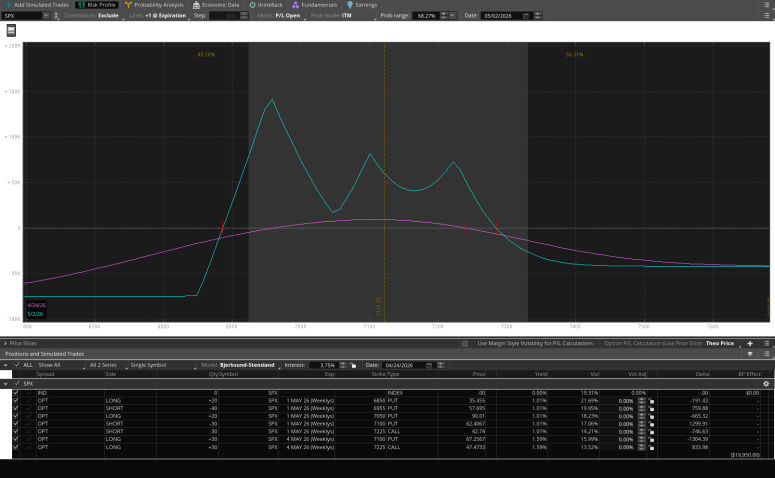This screenshot has width=775, height=478.
Task: Open the Model Bjerksund-Stensland dropdown
Action: pos(245,365)
